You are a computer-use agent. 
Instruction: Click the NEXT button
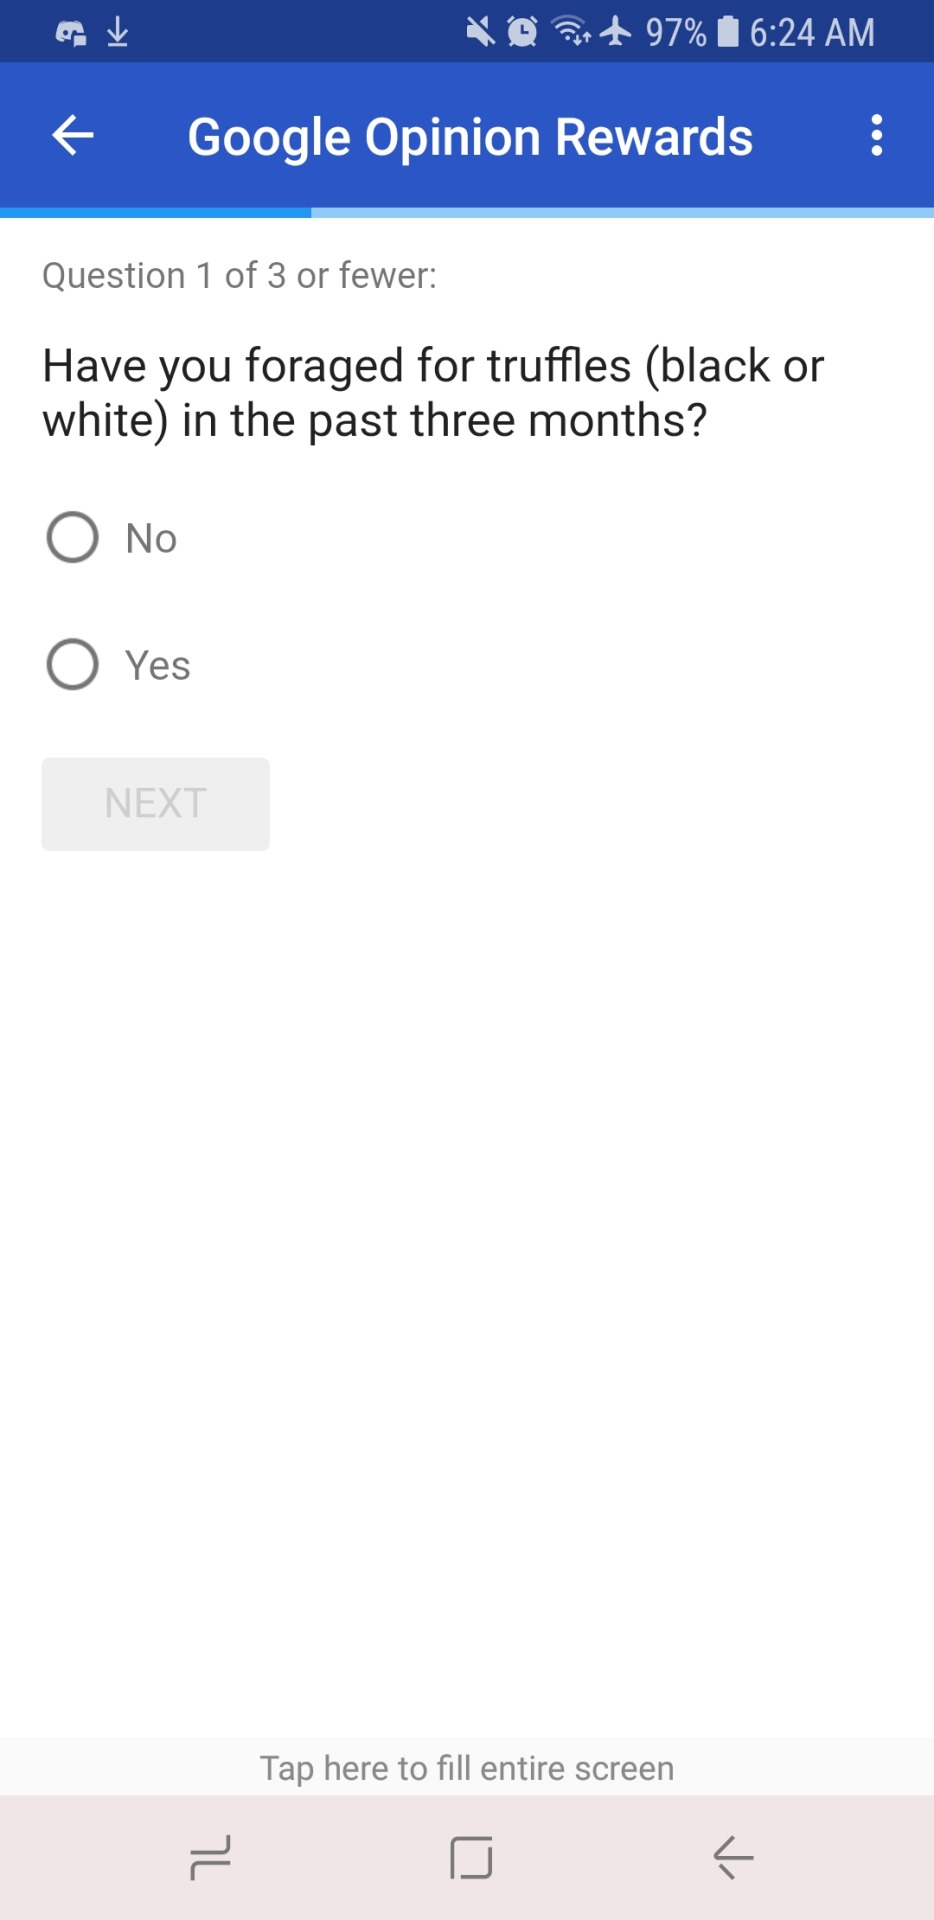[x=156, y=804]
